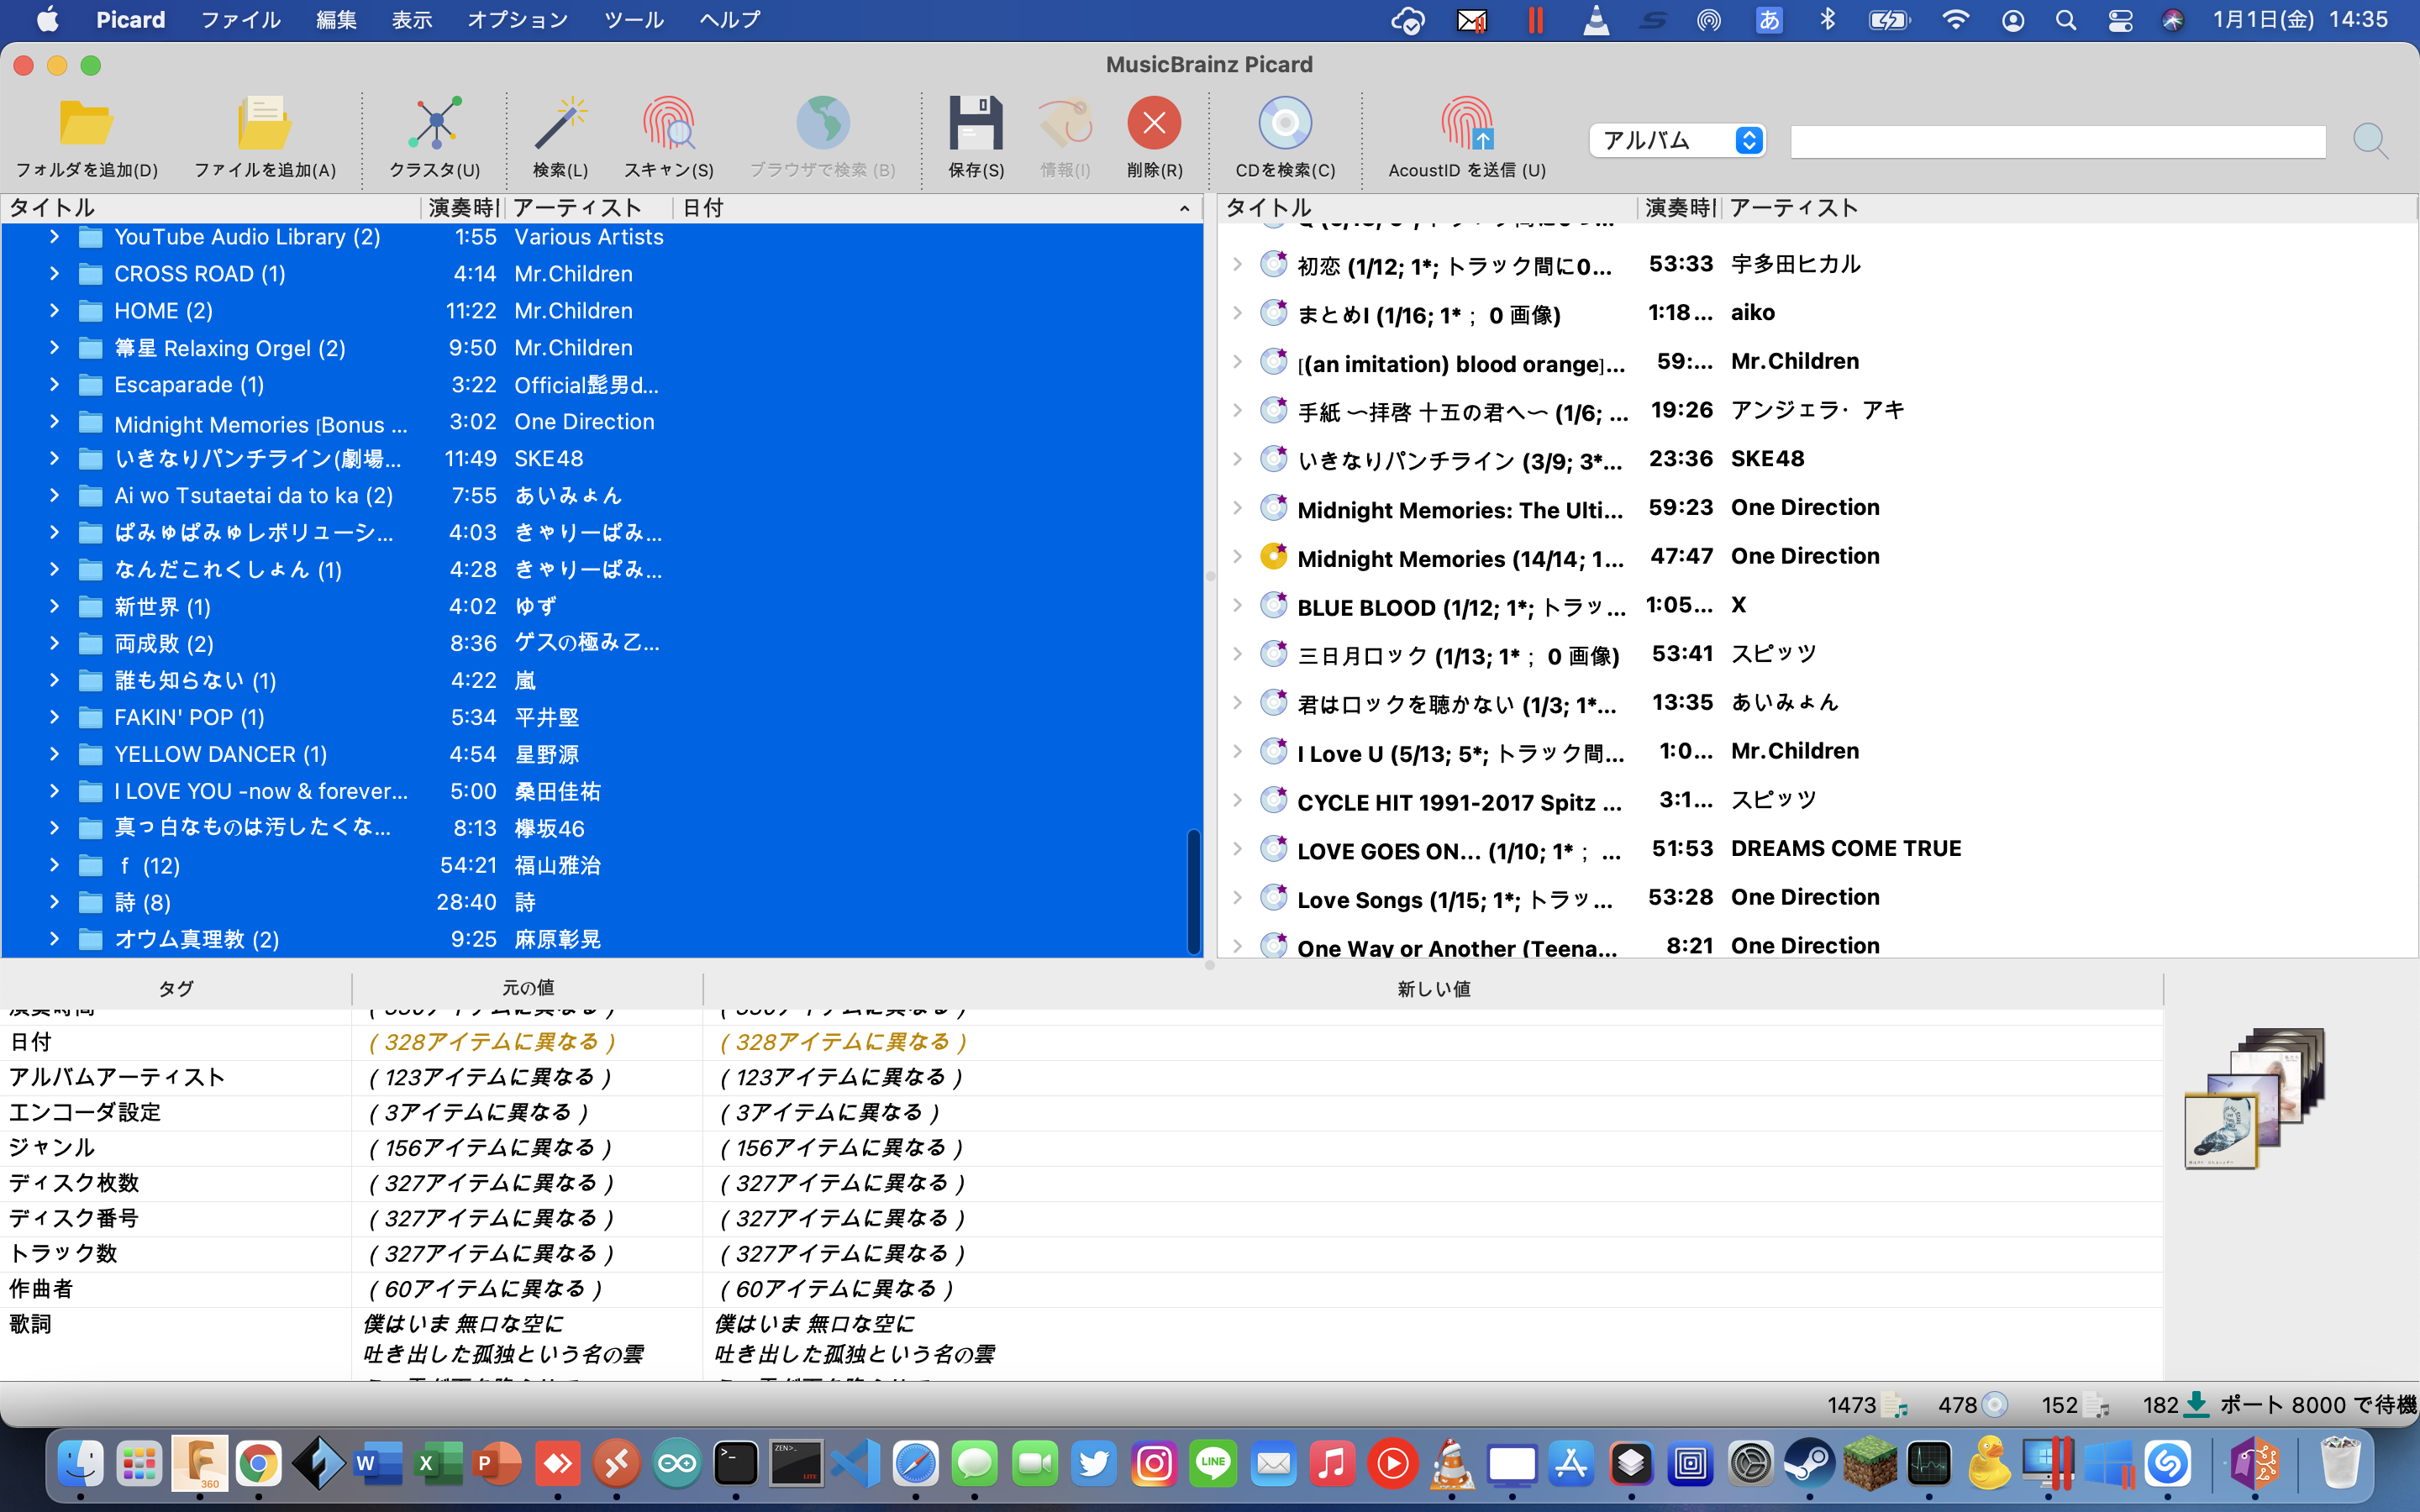Image resolution: width=2420 pixels, height=1512 pixels.
Task: Click the Lookup in Browser (ブラウザで検索) globe icon
Action: pos(822,124)
